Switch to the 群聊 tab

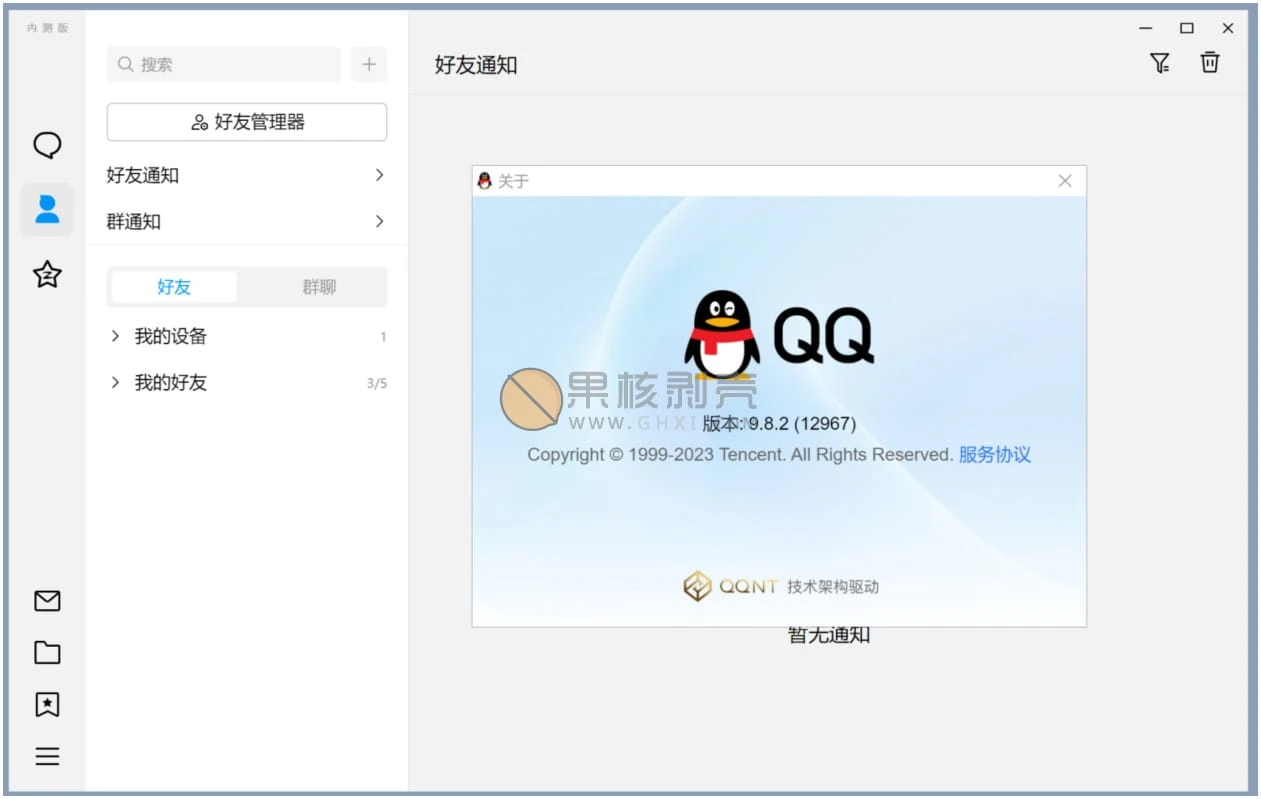point(318,287)
